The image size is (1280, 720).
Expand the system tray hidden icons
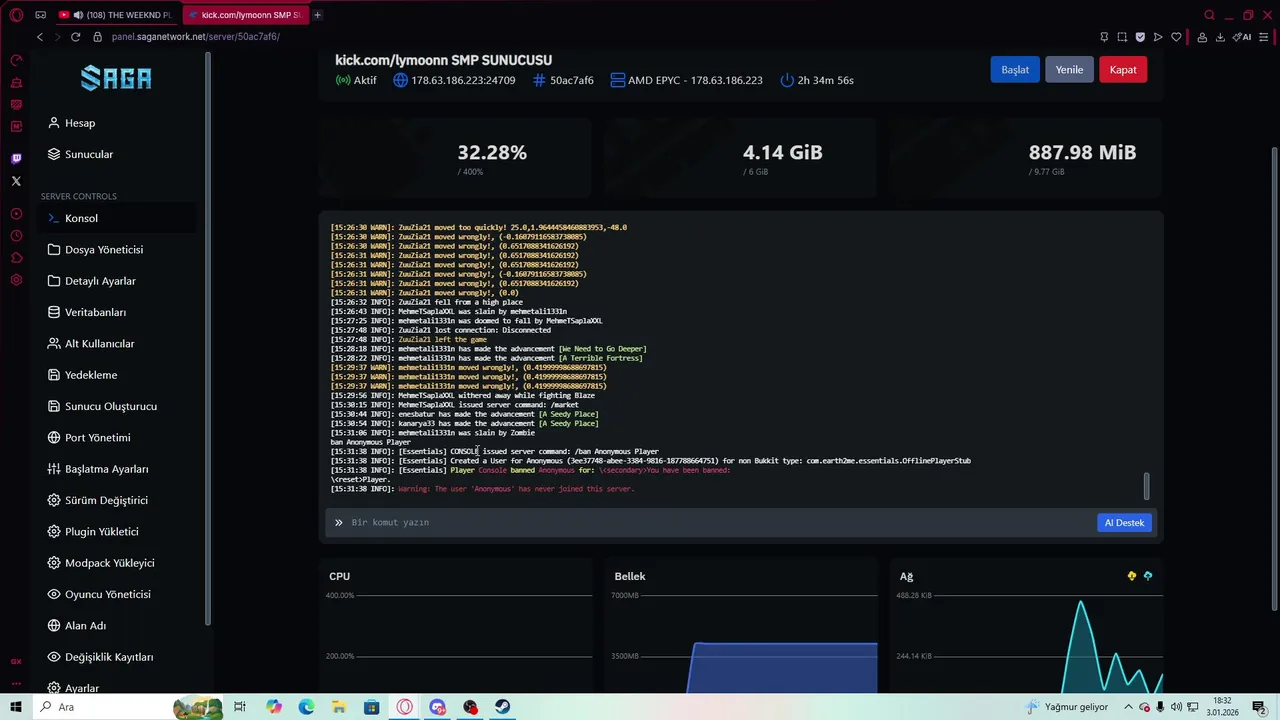[x=1128, y=707]
